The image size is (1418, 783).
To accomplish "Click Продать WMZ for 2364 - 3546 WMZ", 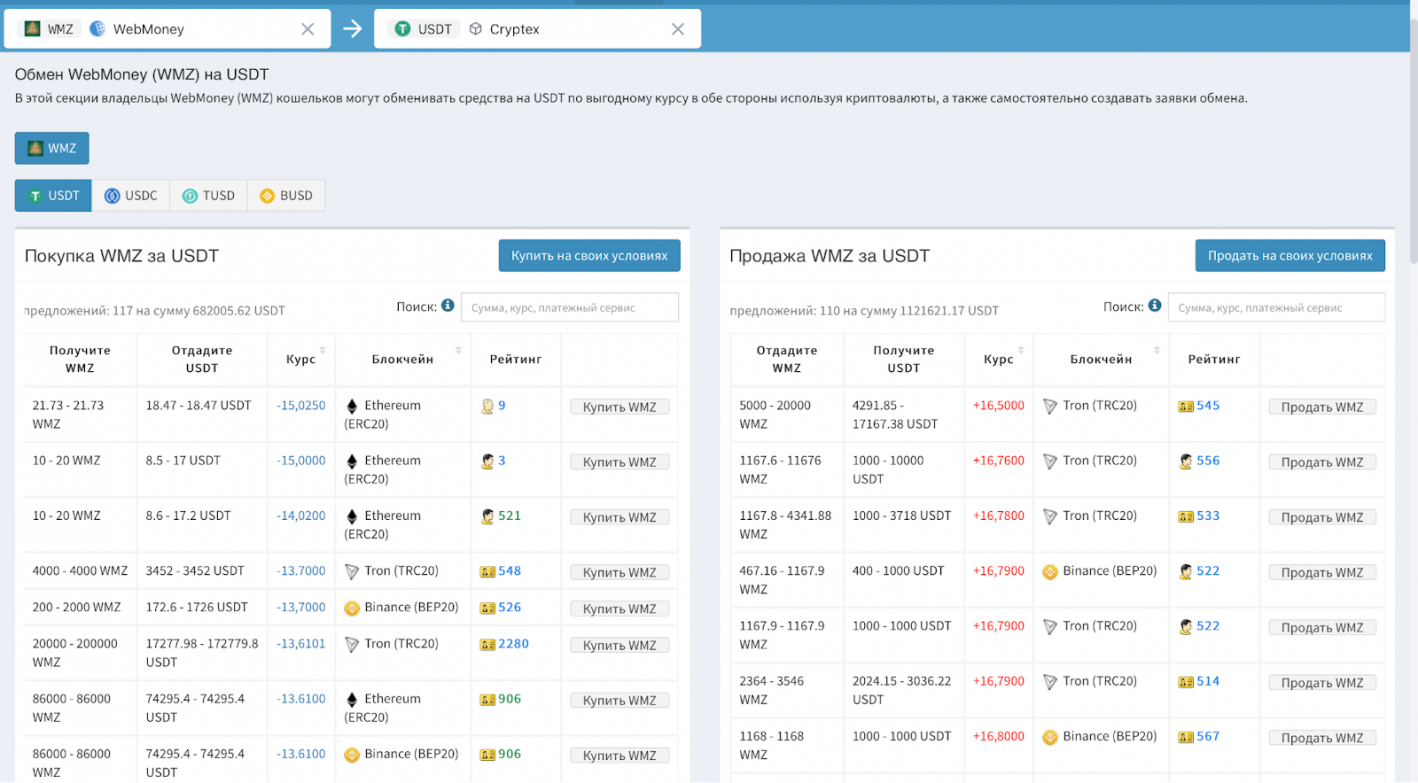I will (1322, 682).
